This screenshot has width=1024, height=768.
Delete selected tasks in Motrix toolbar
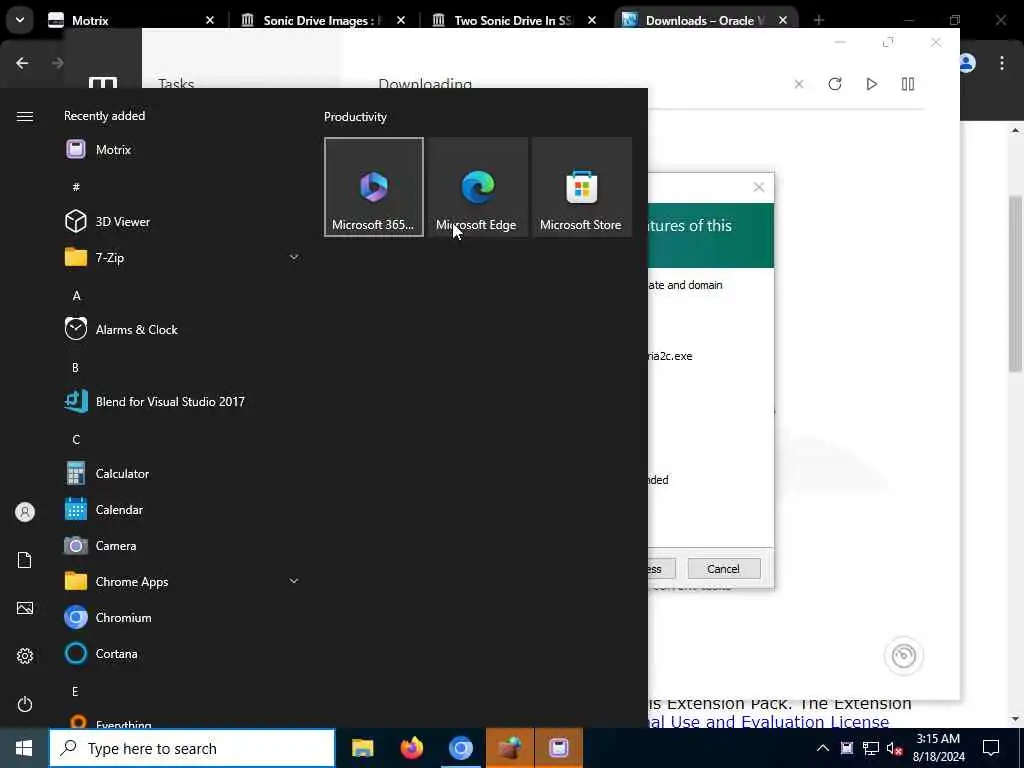pyautogui.click(x=799, y=84)
